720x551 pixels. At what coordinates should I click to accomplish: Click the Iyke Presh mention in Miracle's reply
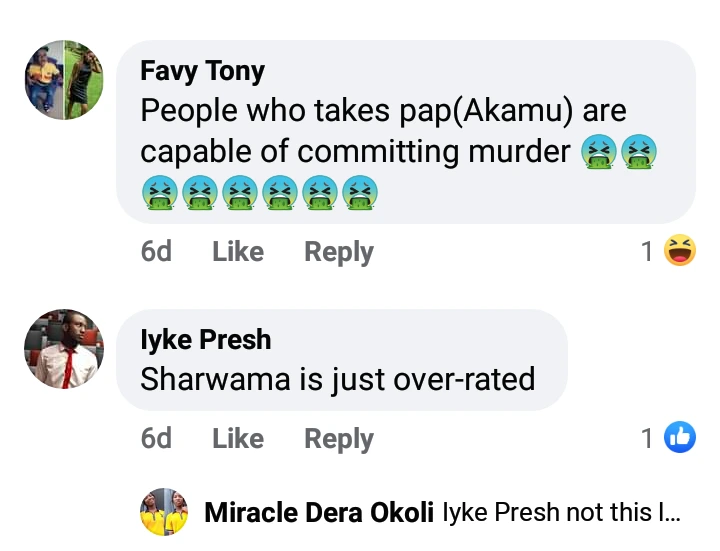[x=501, y=513]
